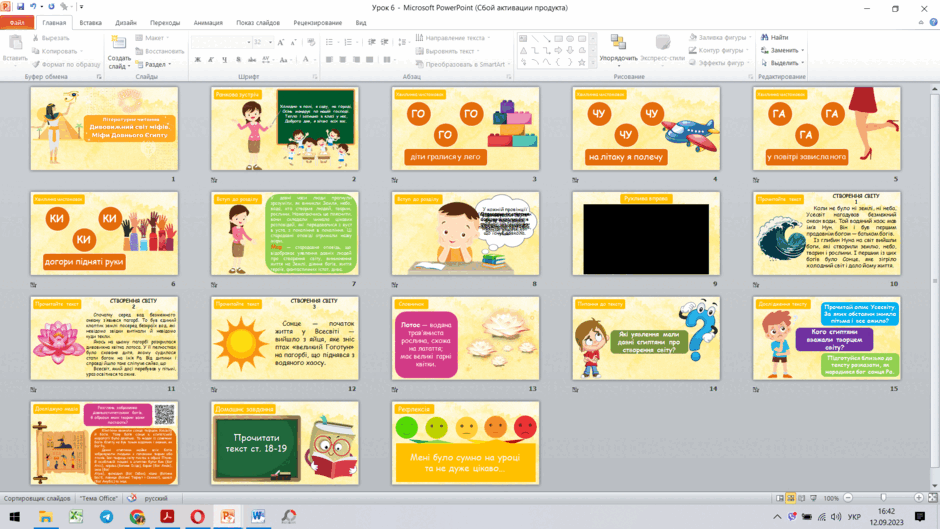Align text right
This screenshot has height=529, width=940.
pyautogui.click(x=356, y=59)
